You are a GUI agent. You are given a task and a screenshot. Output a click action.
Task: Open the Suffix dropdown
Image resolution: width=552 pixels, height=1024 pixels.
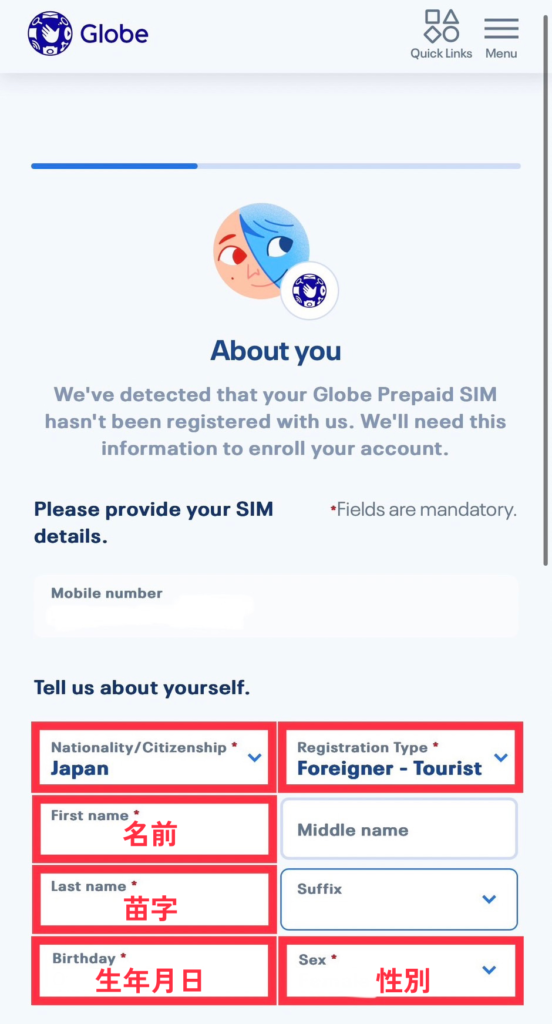point(399,899)
